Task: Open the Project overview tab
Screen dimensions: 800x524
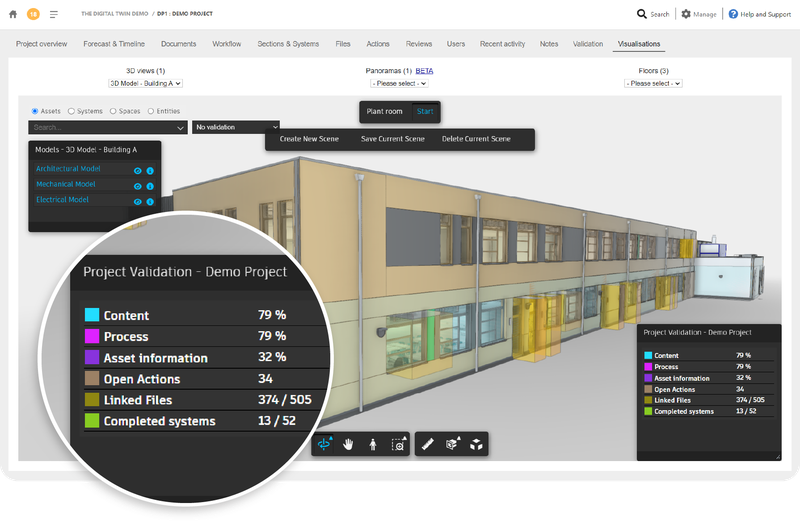Action: [41, 44]
